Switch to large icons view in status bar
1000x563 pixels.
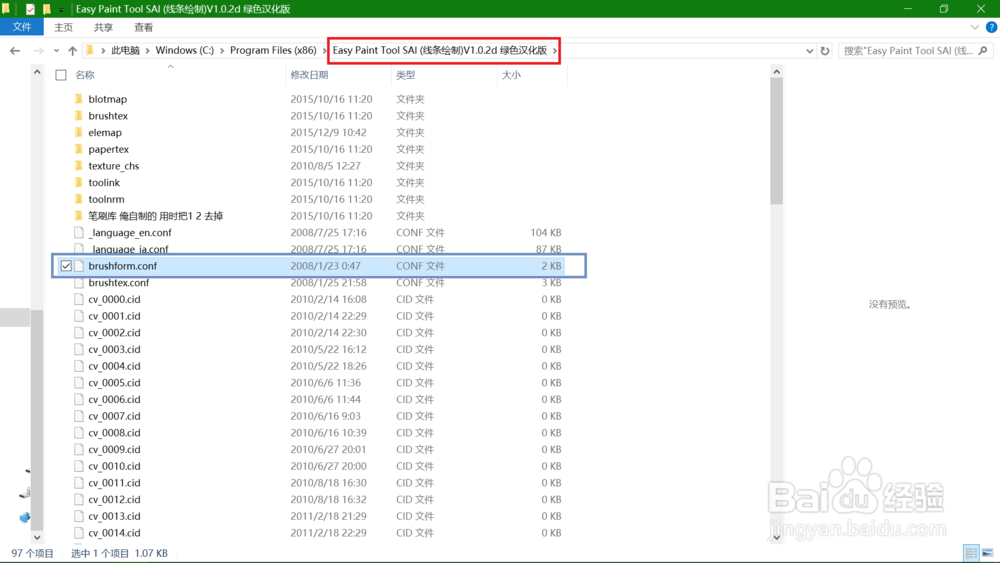pyautogui.click(x=987, y=553)
